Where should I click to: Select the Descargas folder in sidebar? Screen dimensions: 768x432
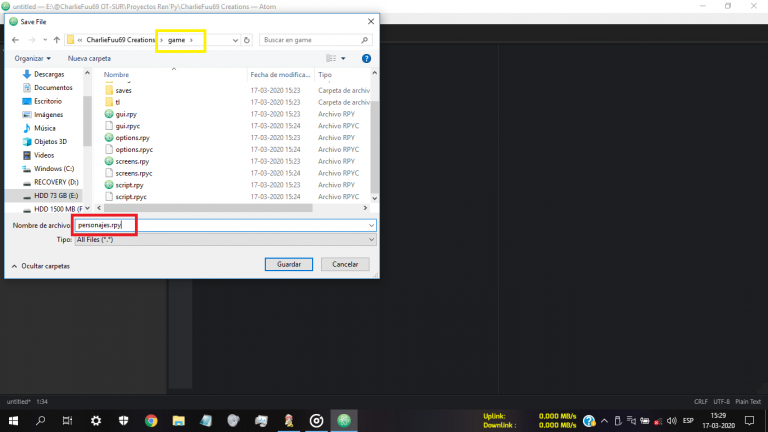tap(48, 74)
